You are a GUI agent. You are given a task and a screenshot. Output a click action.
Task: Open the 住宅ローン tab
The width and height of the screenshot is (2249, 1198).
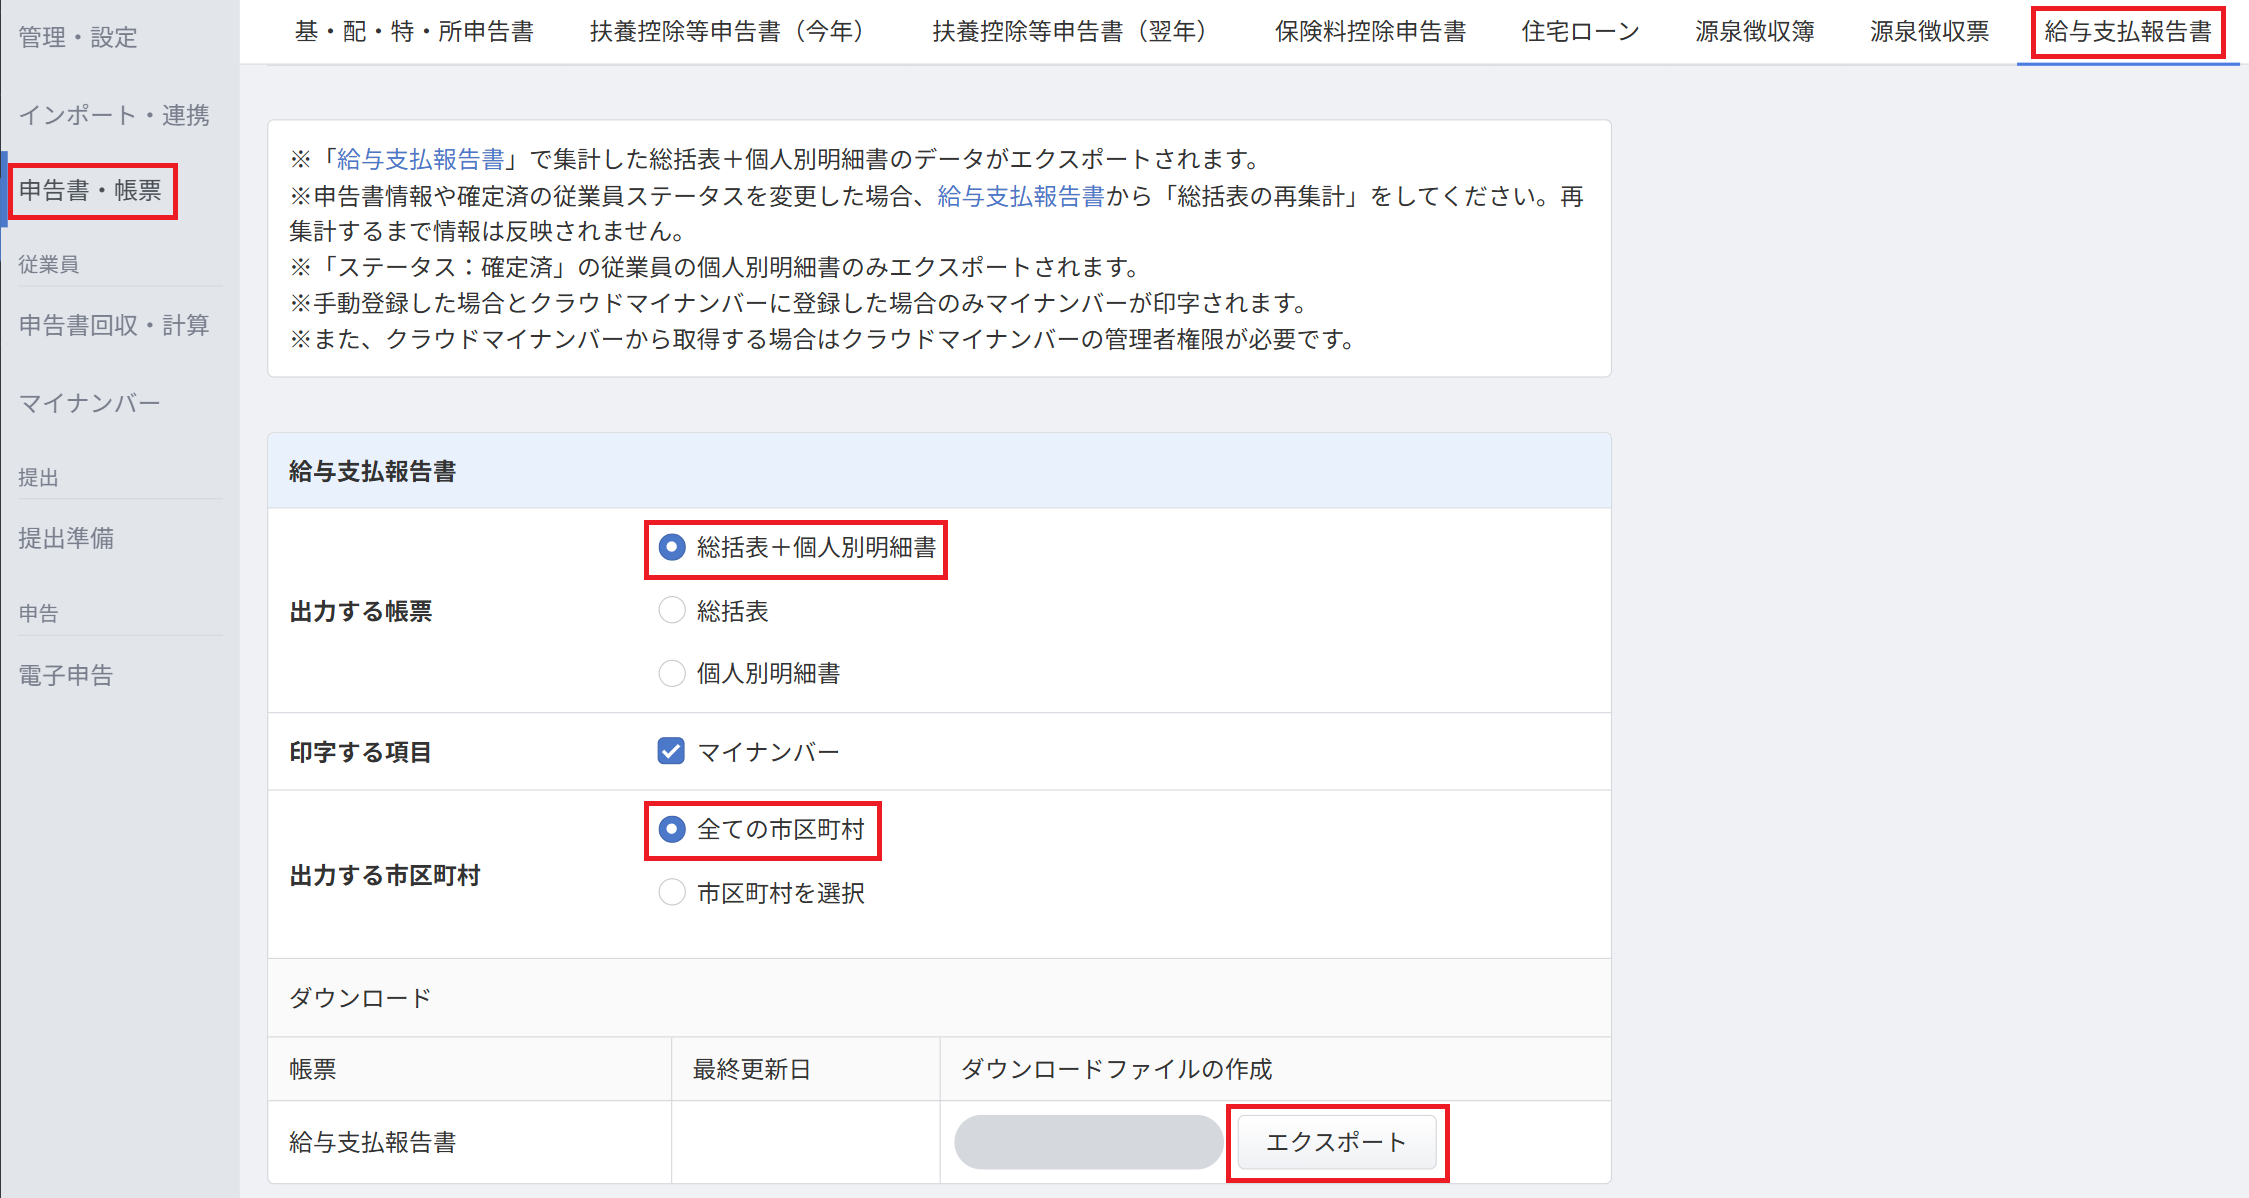click(1580, 32)
